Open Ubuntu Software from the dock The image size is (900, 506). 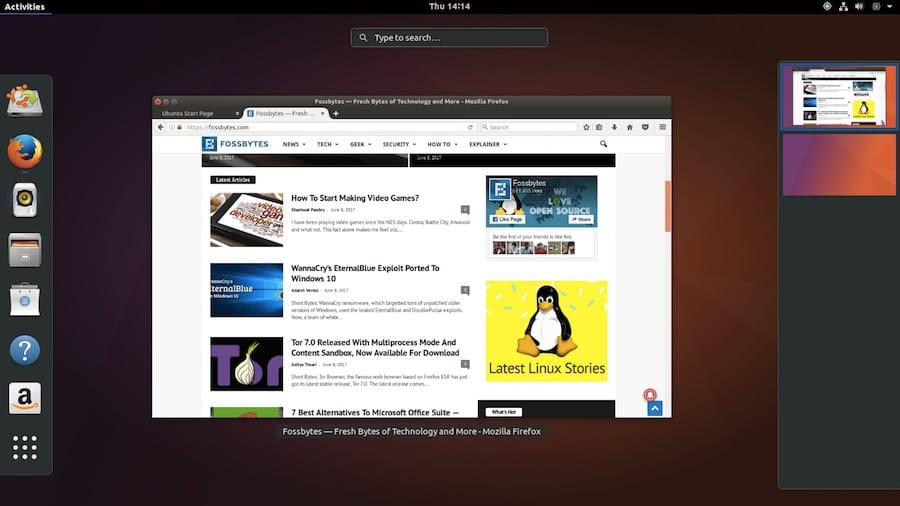pos(25,299)
